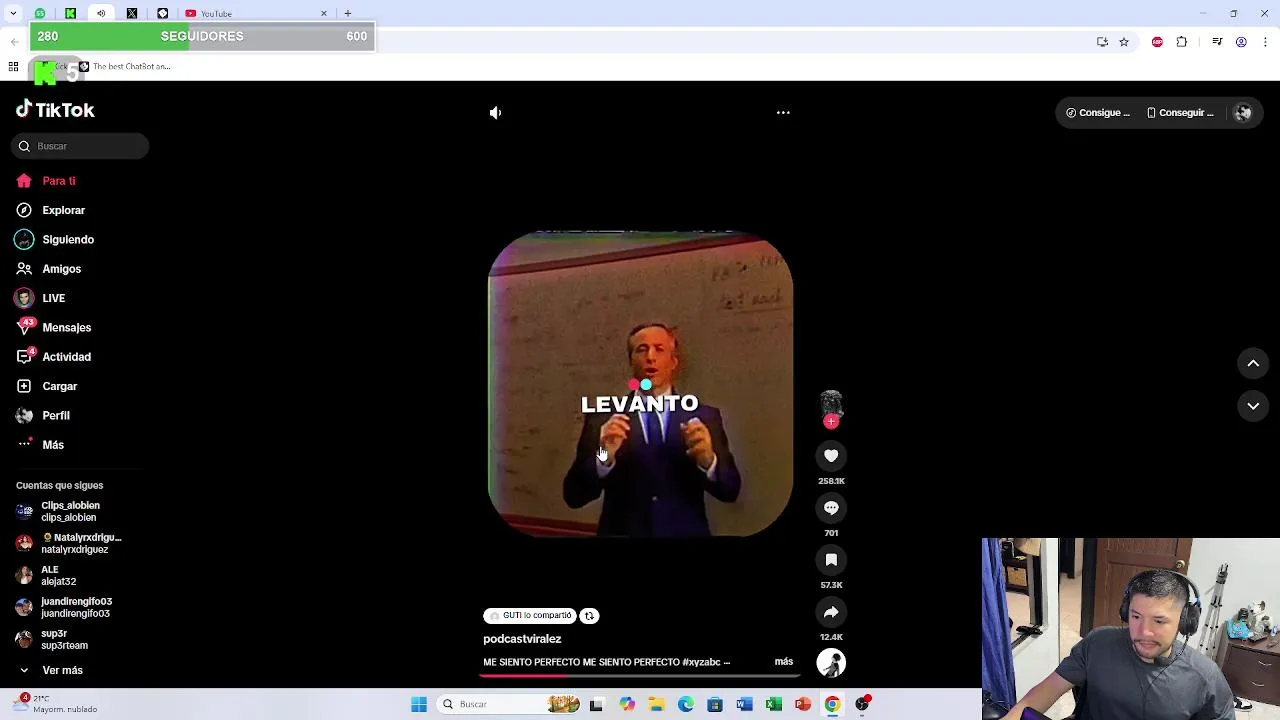
Task: Open Chrome three-dot menu
Action: pos(1266,42)
